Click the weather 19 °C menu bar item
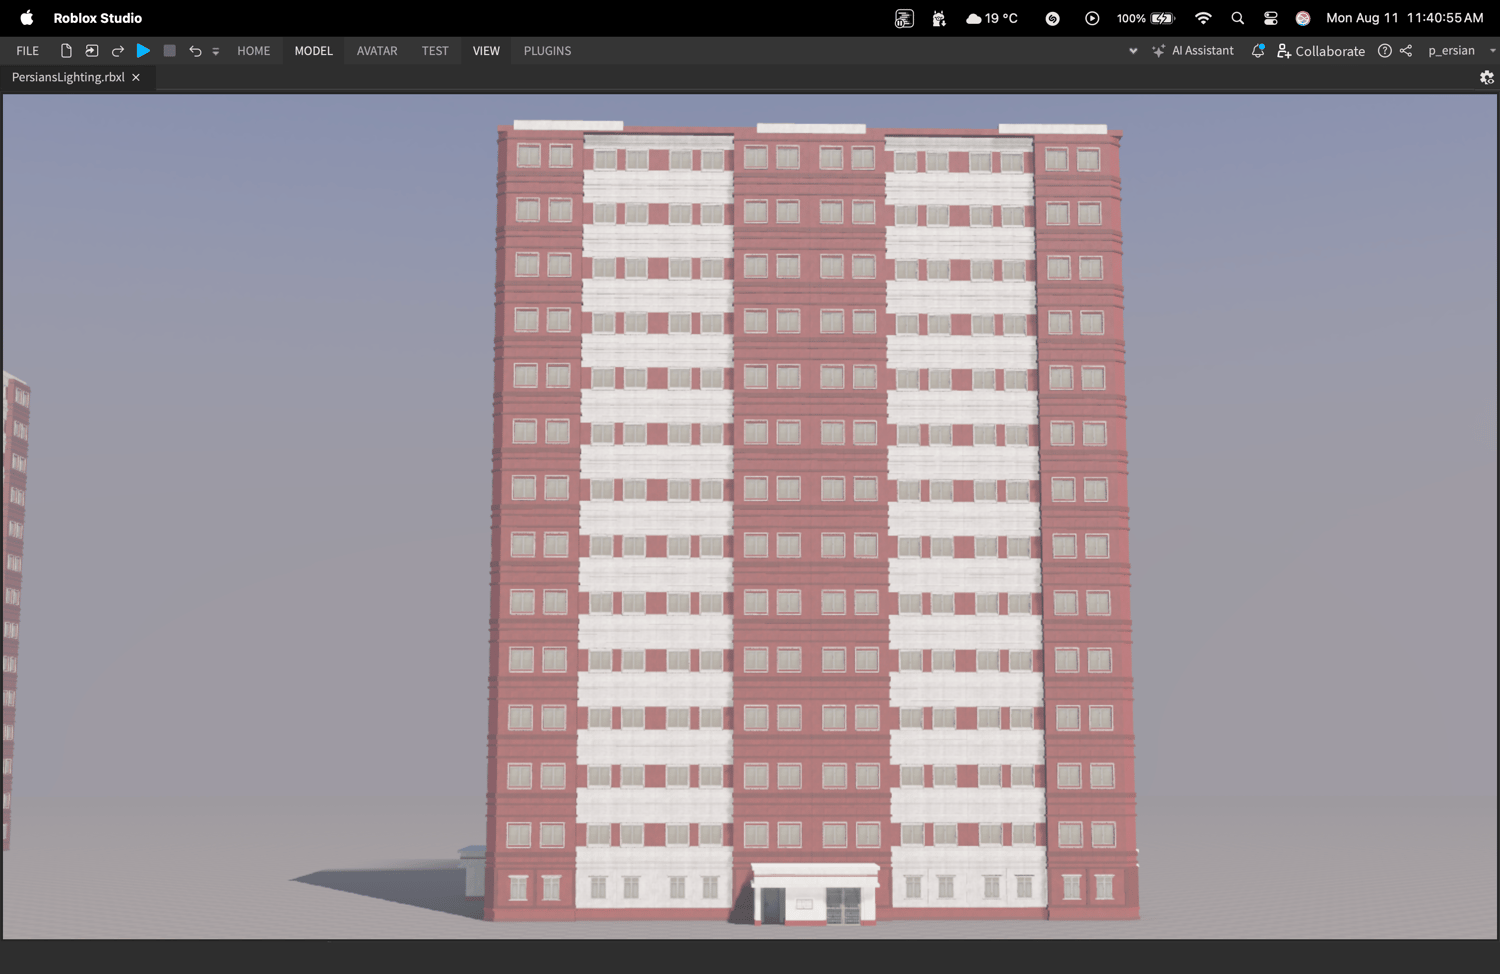This screenshot has height=974, width=1500. (x=992, y=18)
